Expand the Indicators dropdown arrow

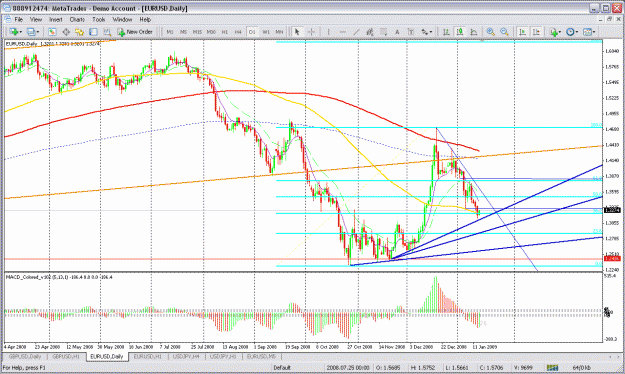(x=560, y=32)
